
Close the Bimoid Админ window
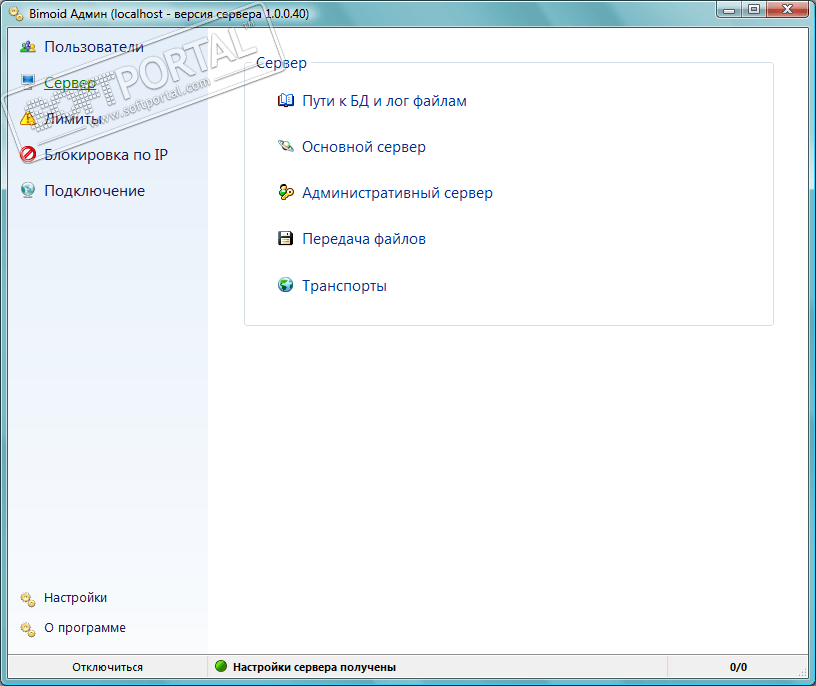point(788,10)
